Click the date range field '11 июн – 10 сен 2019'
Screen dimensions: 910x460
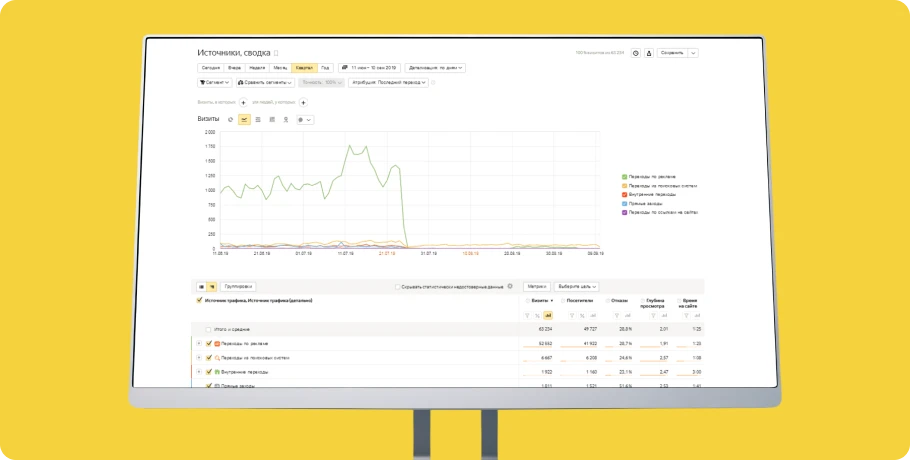(369, 68)
